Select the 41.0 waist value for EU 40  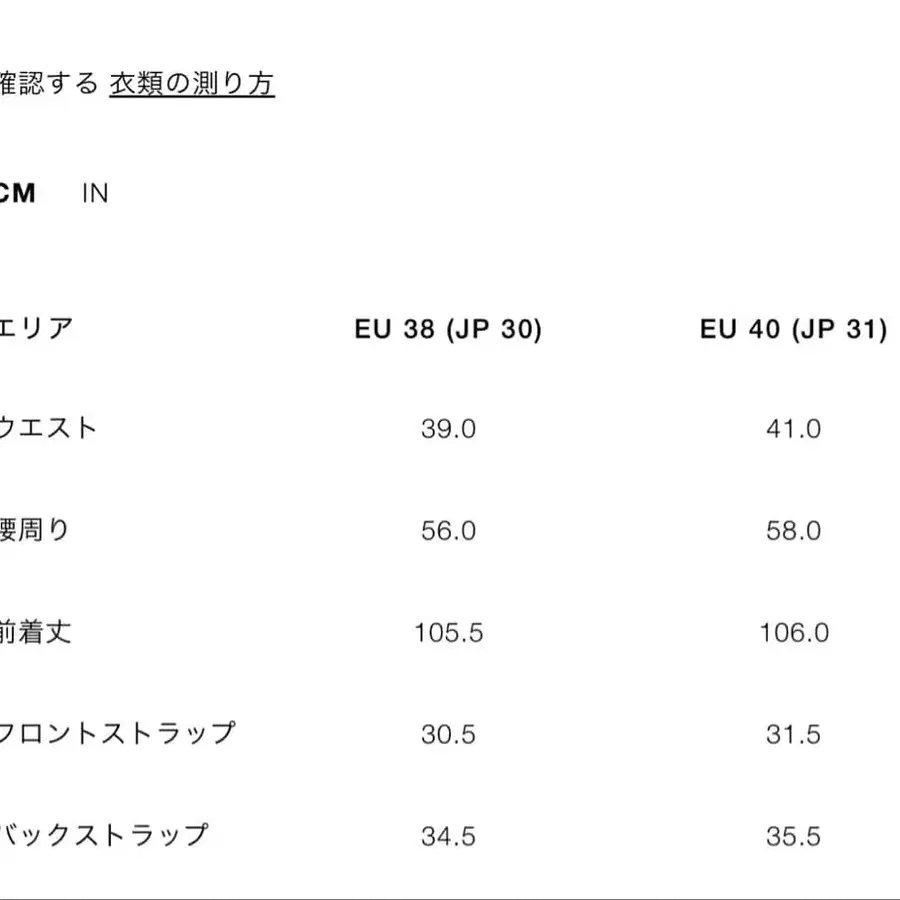coord(793,428)
